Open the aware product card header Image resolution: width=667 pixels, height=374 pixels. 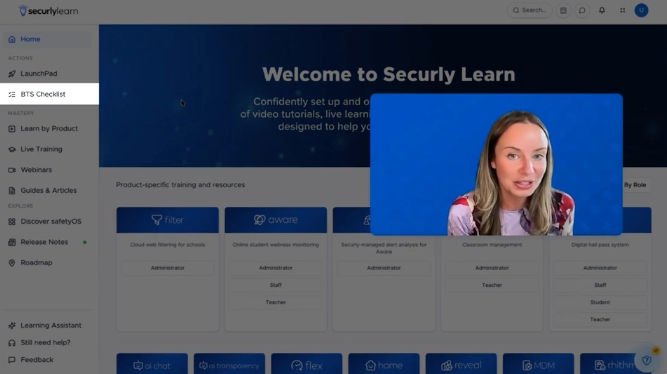[x=276, y=220]
